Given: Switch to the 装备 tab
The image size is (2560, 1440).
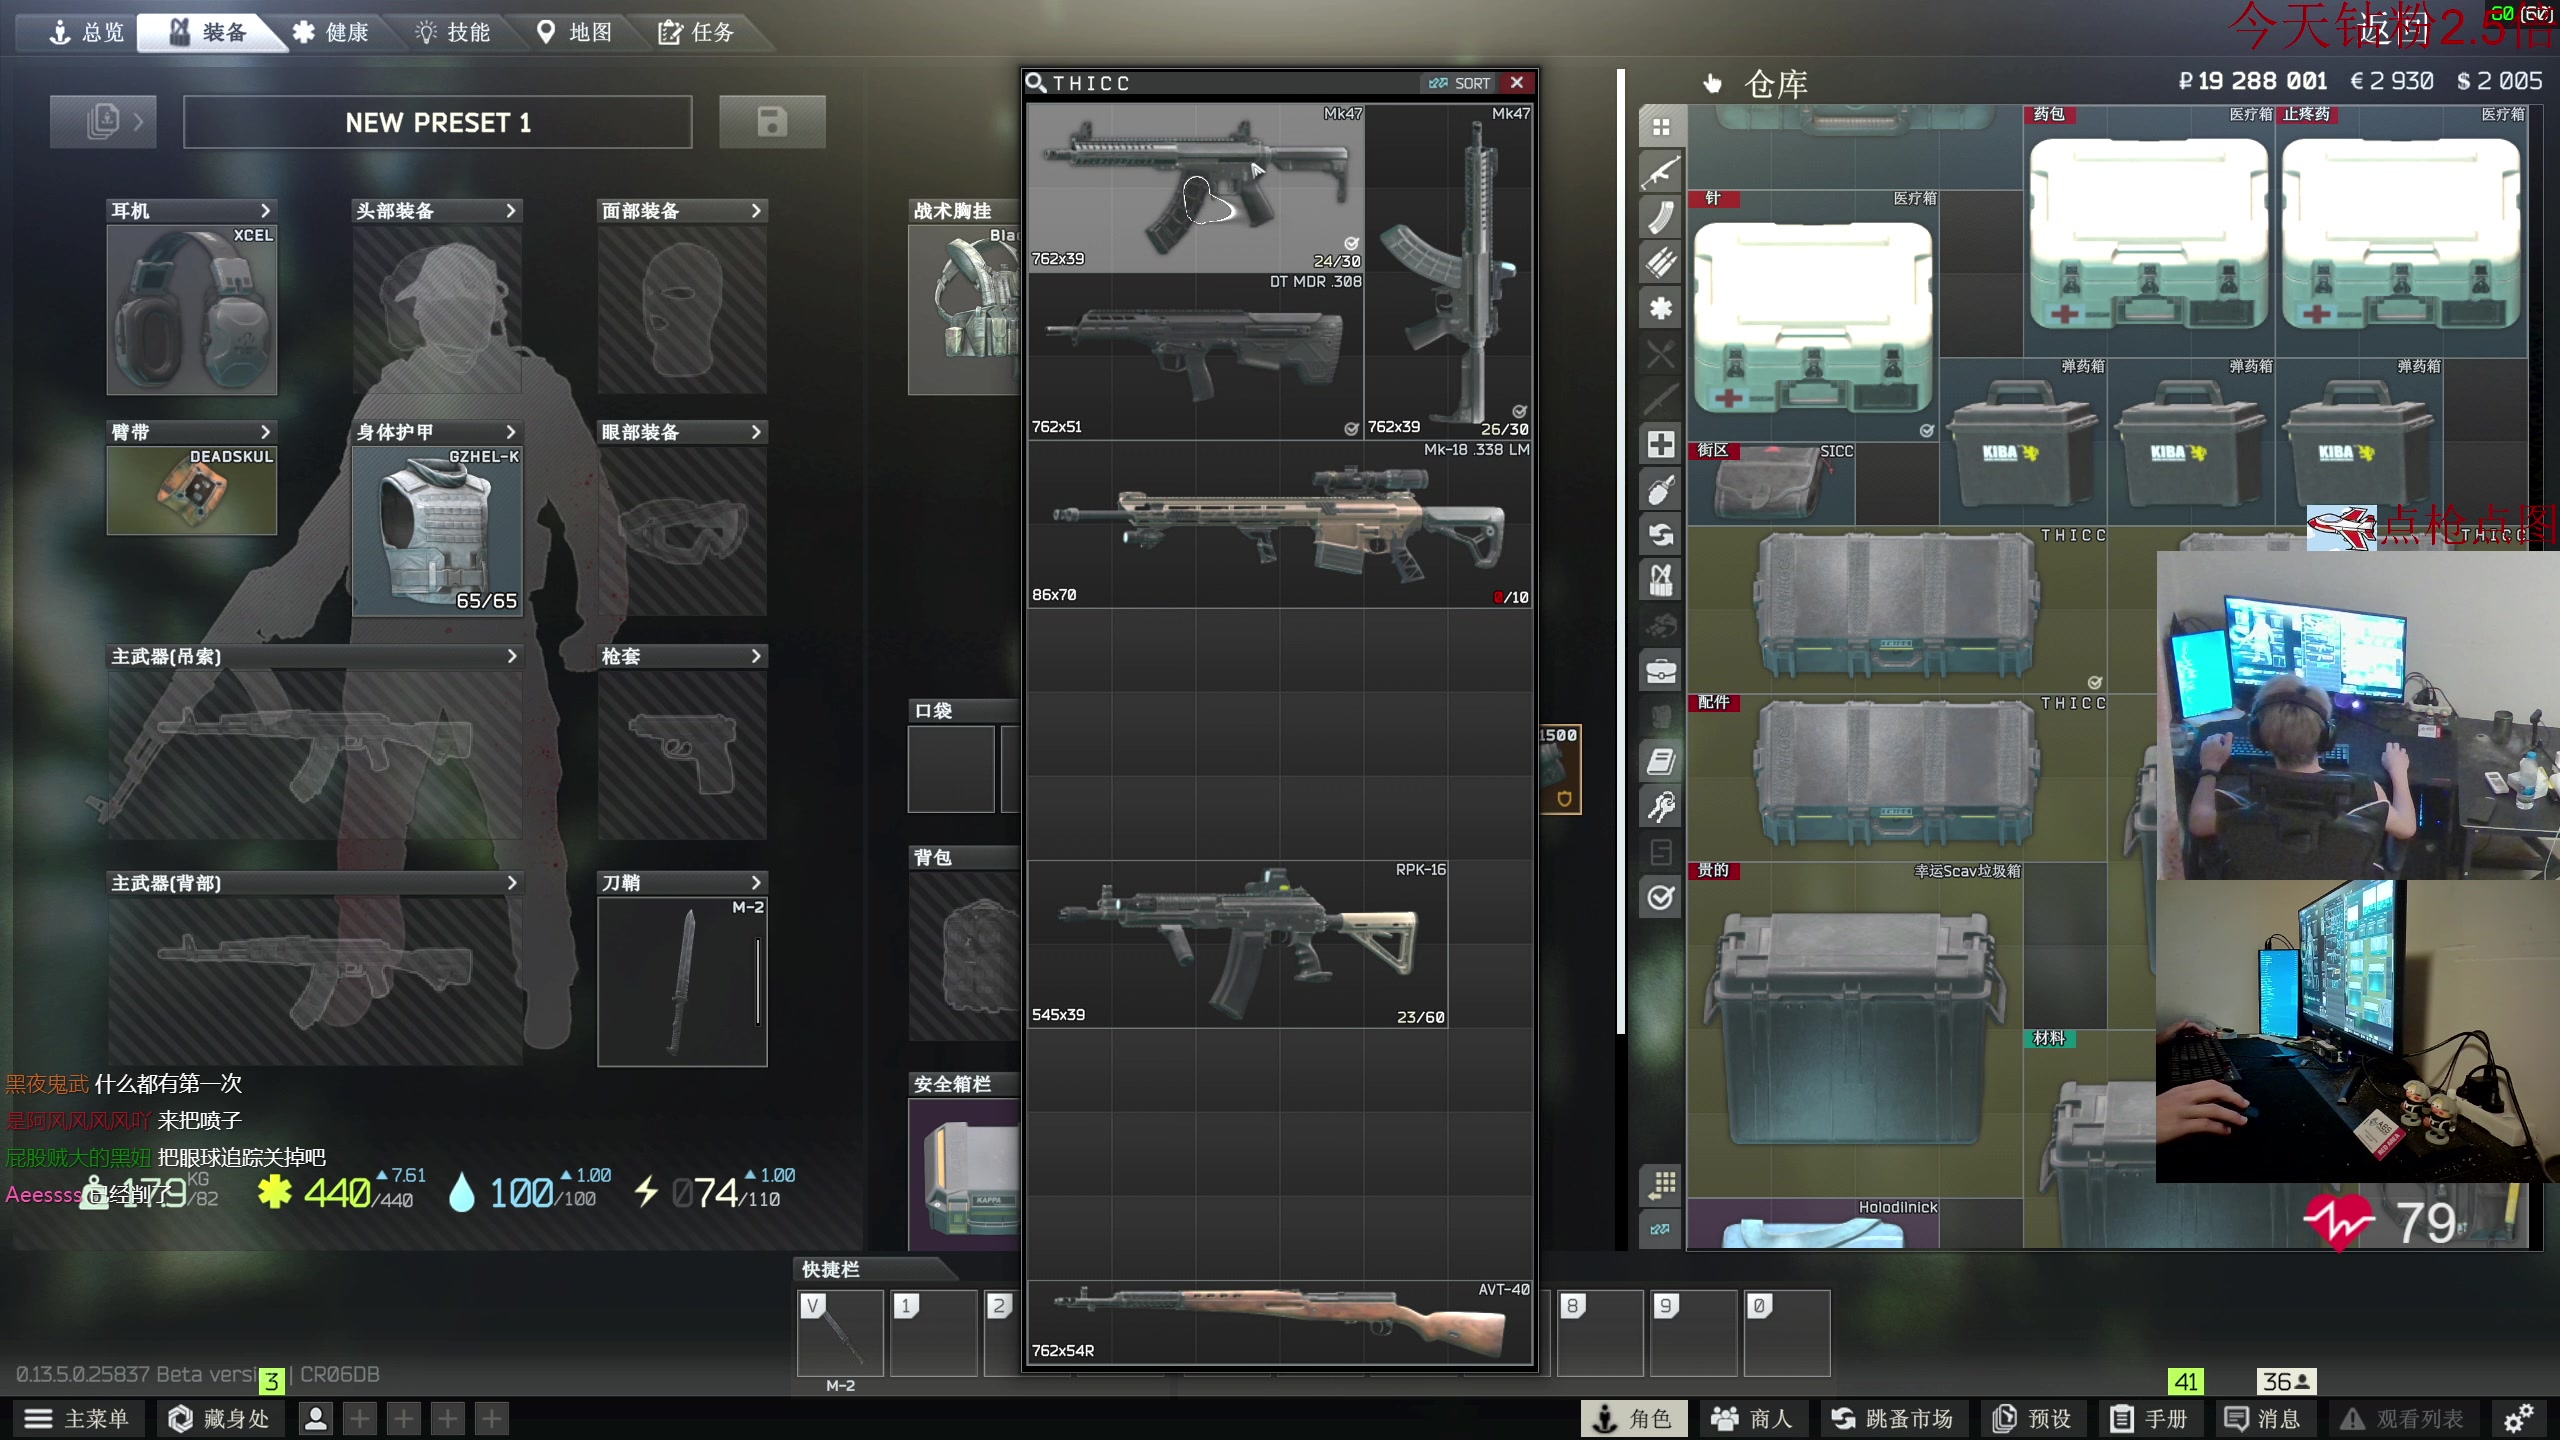Looking at the screenshot, I should (209, 33).
